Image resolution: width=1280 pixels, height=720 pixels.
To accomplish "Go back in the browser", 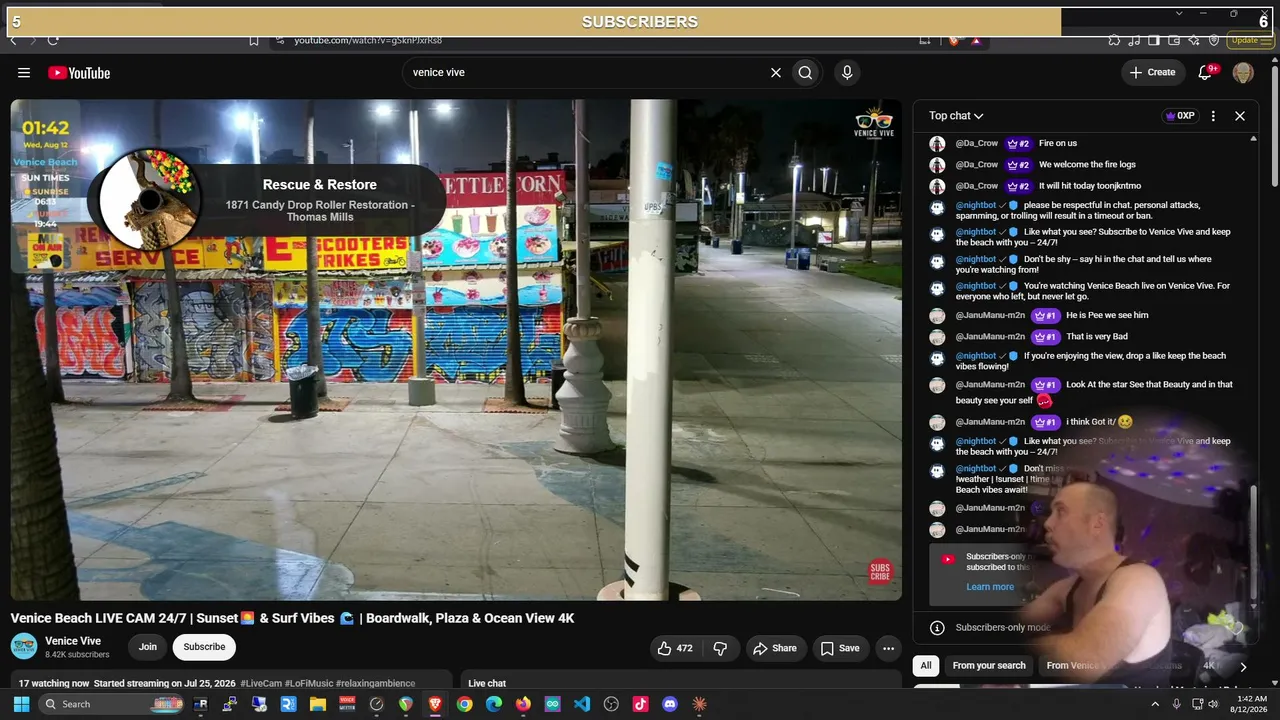I will (x=13, y=40).
